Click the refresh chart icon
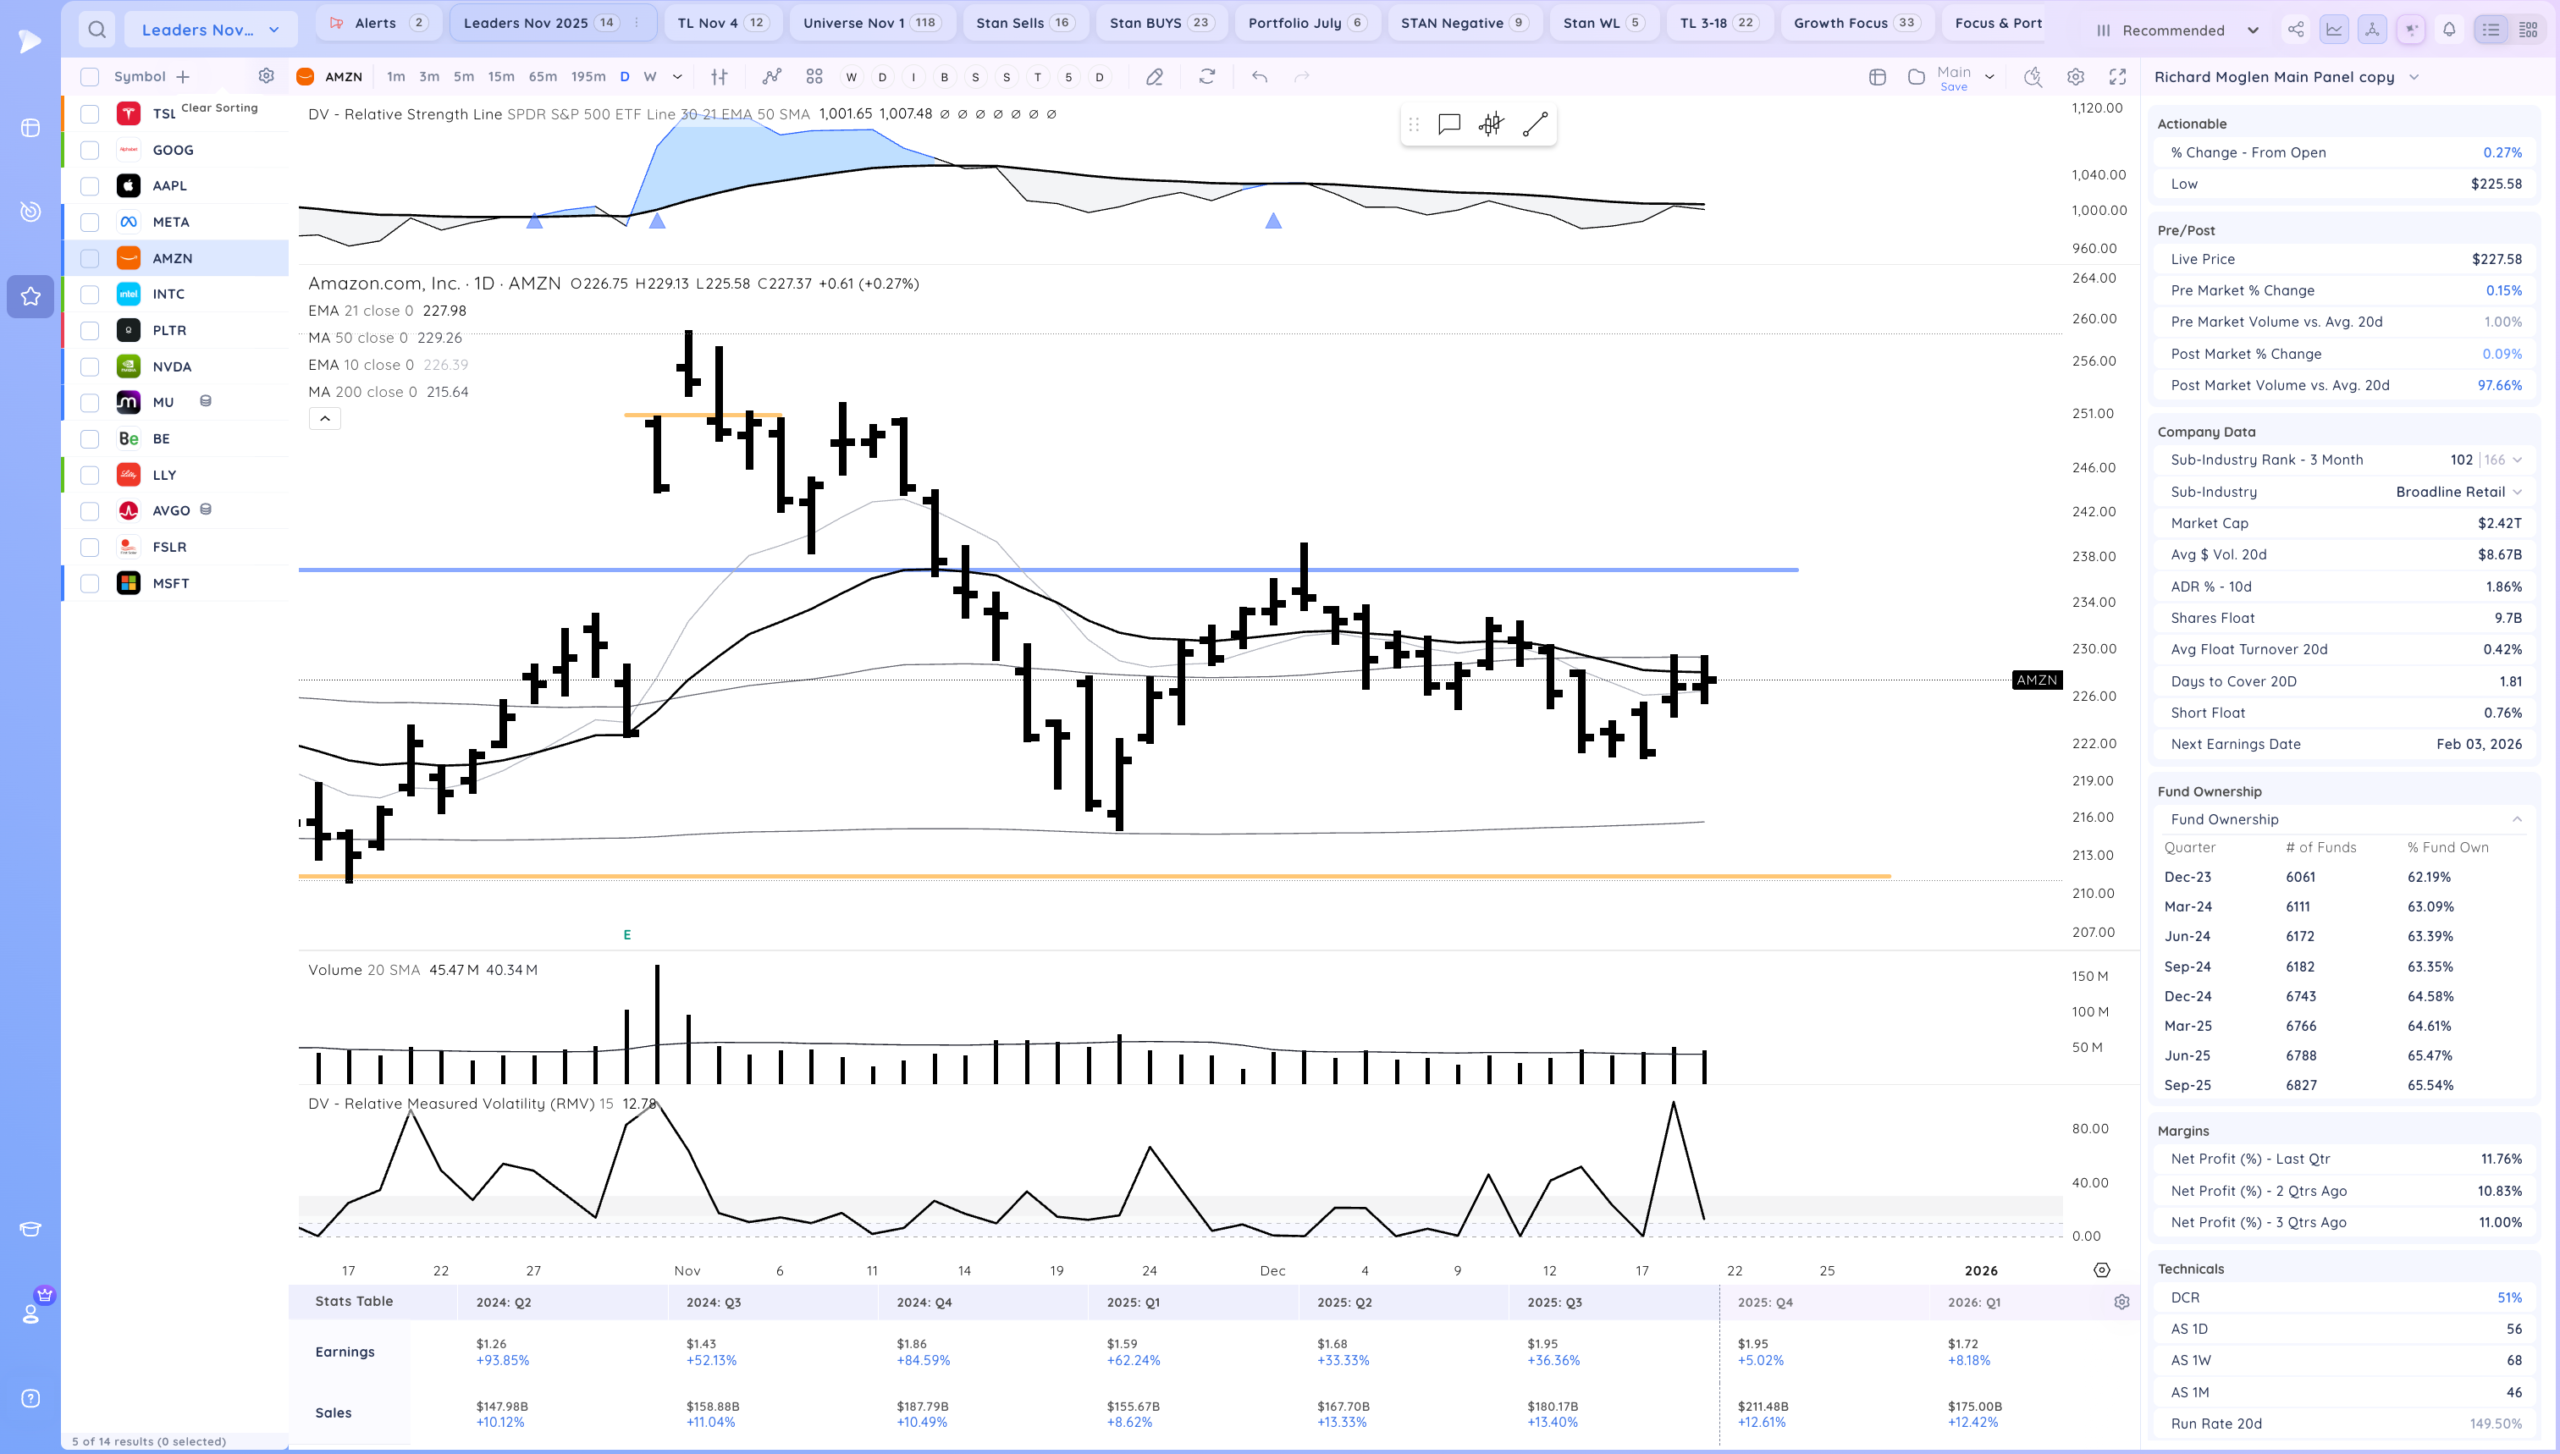2560x1454 pixels. point(1207,77)
